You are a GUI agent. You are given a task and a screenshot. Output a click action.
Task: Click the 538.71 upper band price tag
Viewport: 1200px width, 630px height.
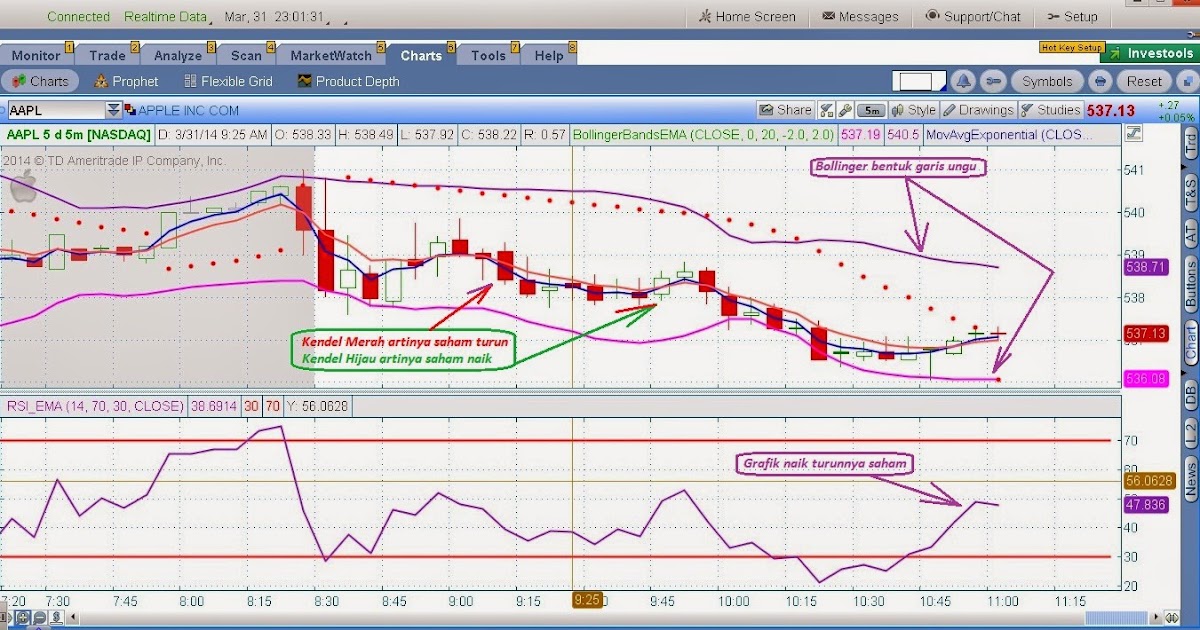point(1146,268)
